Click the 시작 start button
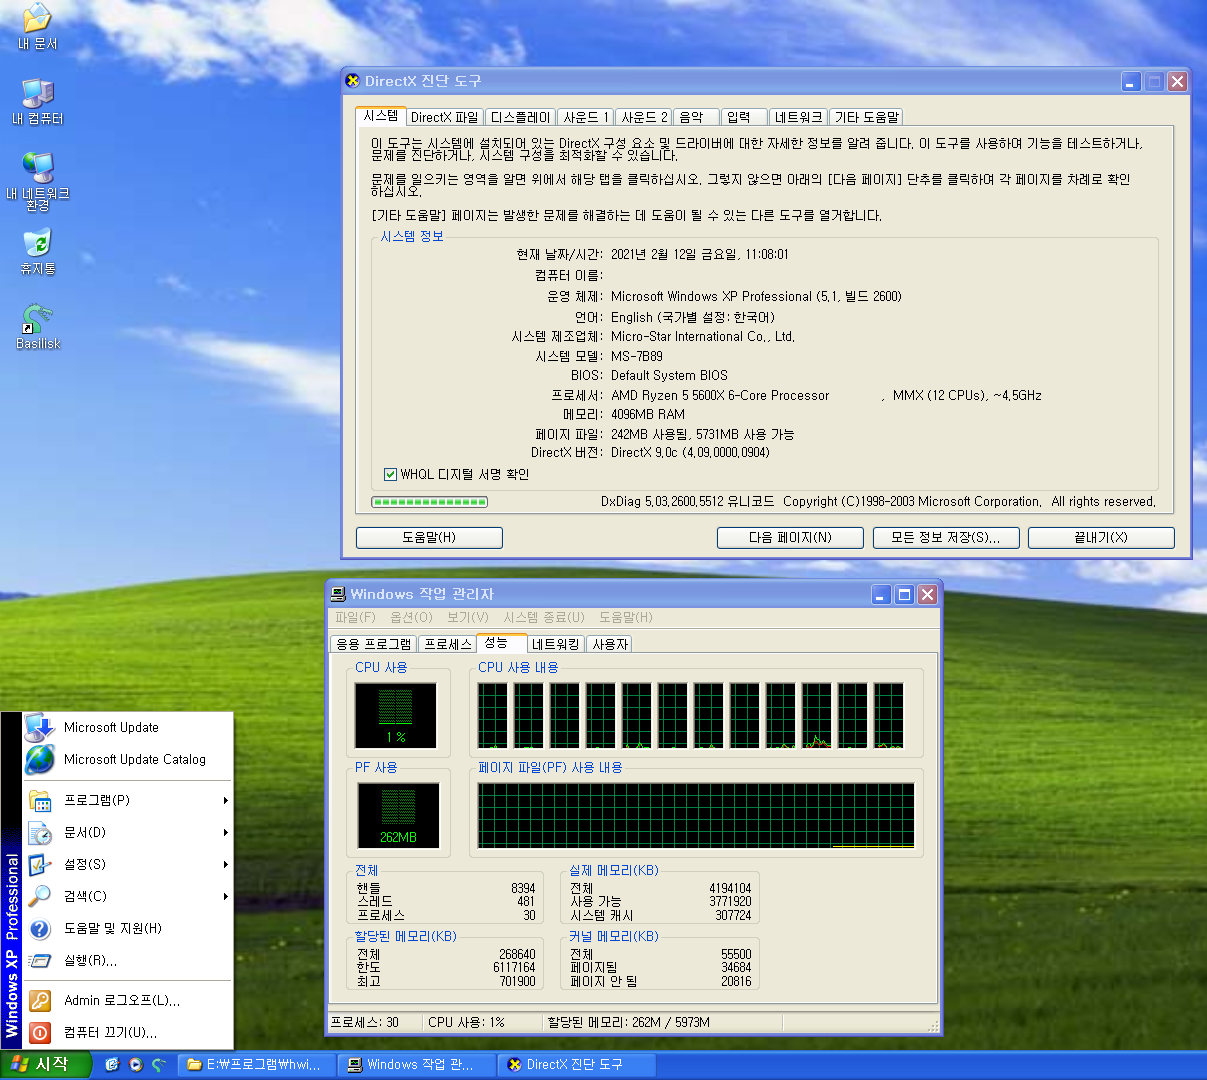This screenshot has width=1207, height=1080. tap(46, 1065)
